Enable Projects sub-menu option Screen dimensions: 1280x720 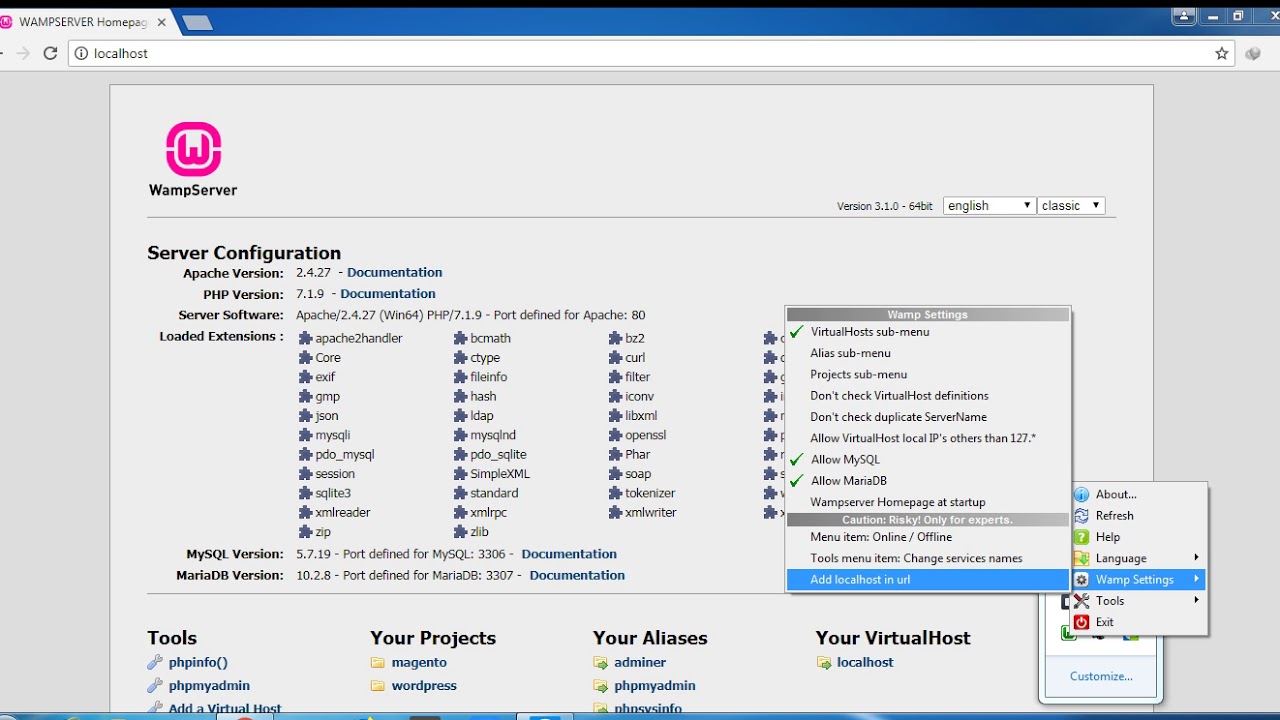pos(928,374)
